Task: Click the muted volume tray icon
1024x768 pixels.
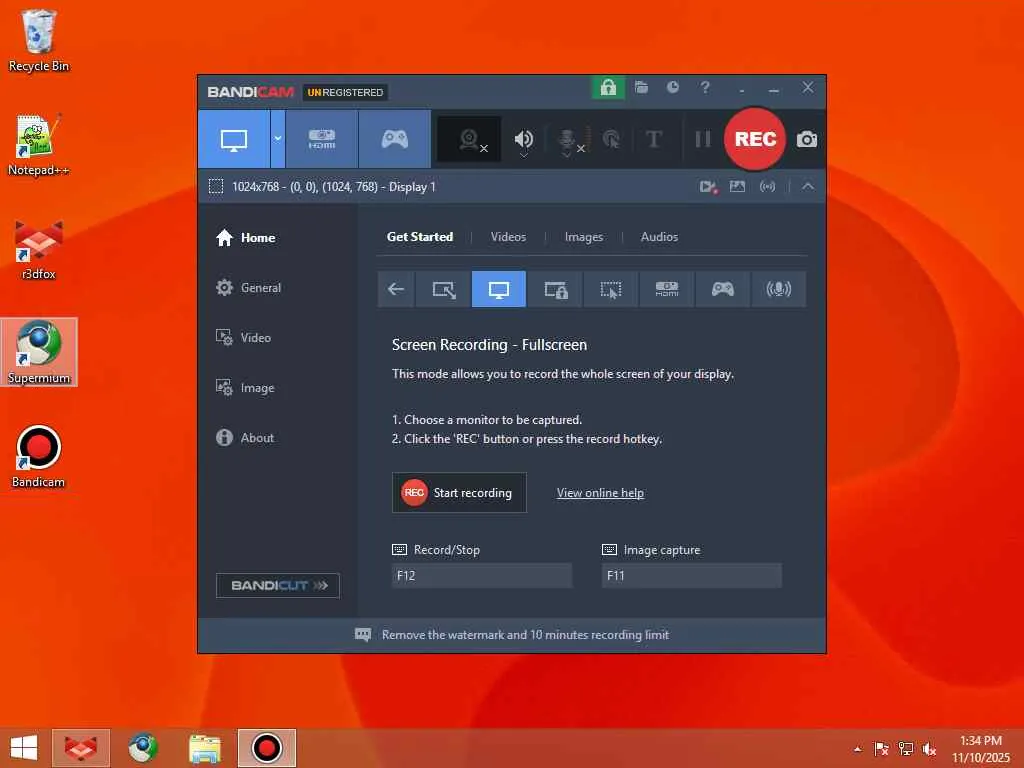Action: coord(930,749)
